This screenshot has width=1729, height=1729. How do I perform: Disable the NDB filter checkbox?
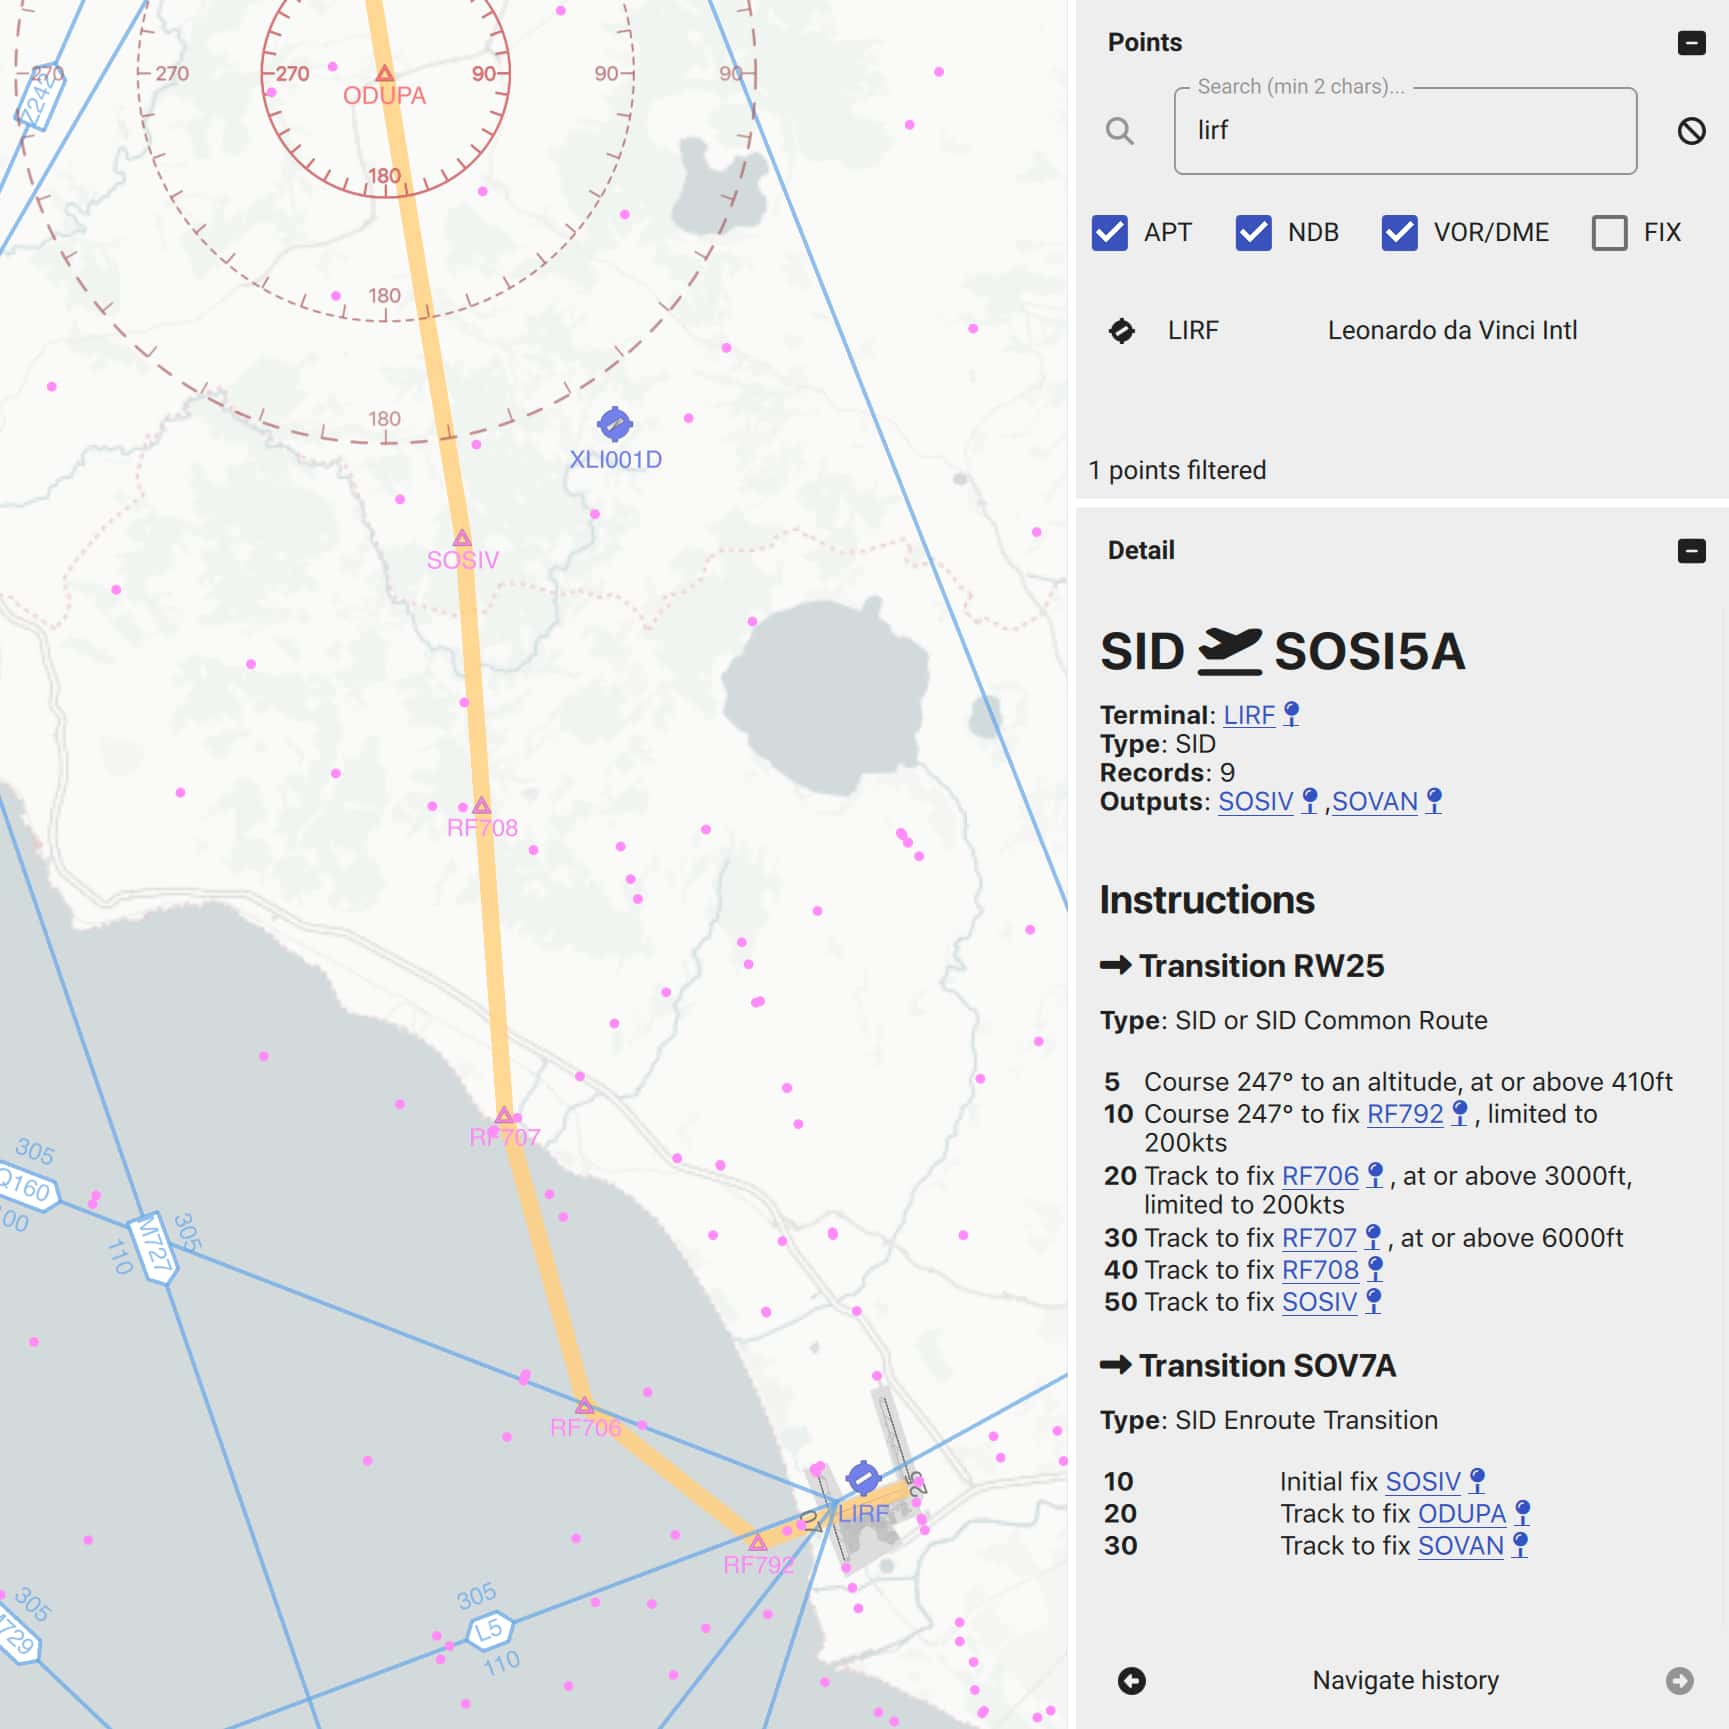click(1251, 233)
